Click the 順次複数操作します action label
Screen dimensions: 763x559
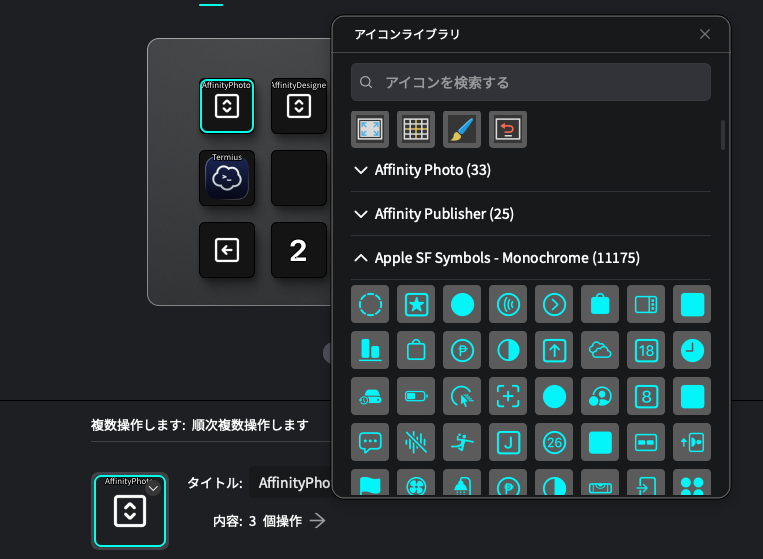[250, 425]
